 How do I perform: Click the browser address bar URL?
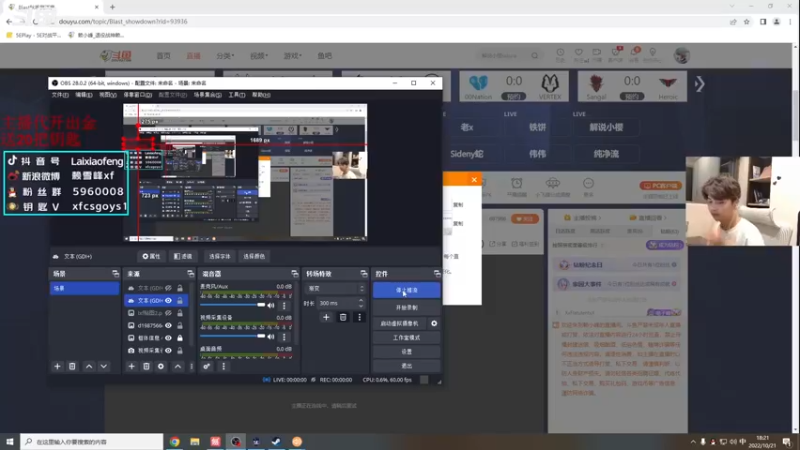[x=123, y=21]
